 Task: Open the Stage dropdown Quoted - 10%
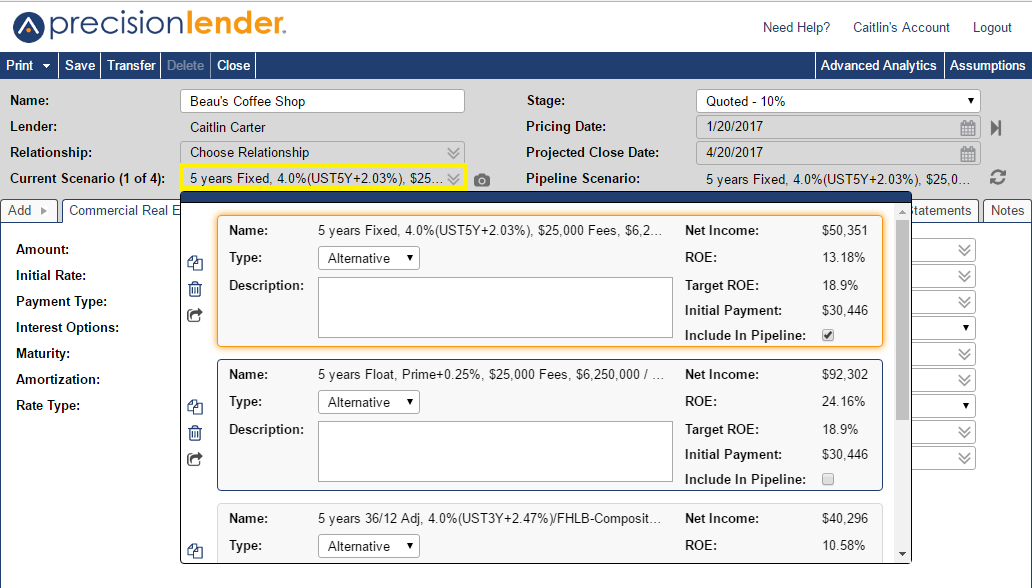(x=838, y=101)
